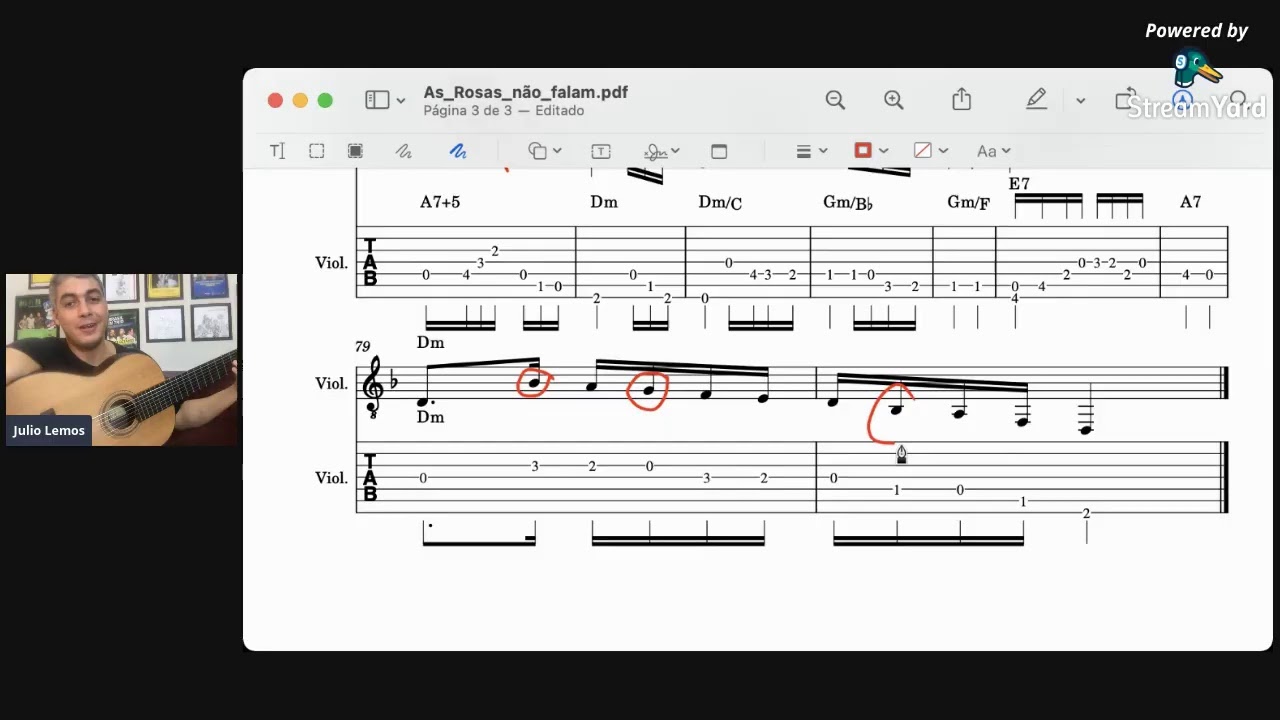Open the sidebar view options chevron
Image resolution: width=1280 pixels, height=720 pixels.
click(401, 101)
